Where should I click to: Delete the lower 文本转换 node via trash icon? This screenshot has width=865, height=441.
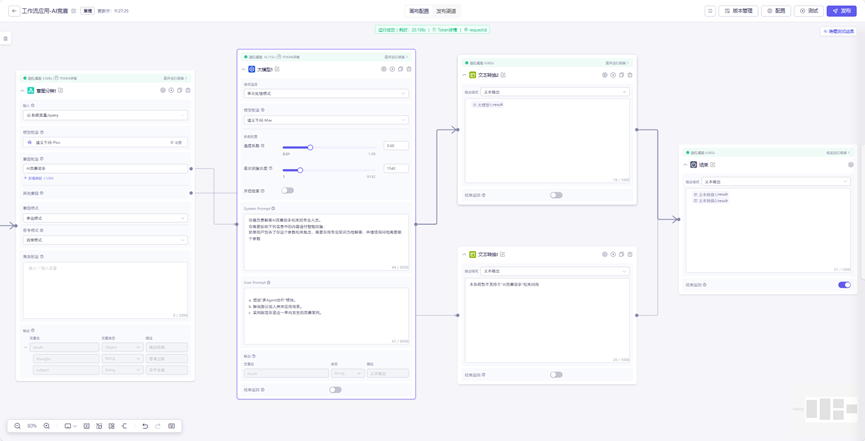pyautogui.click(x=629, y=254)
